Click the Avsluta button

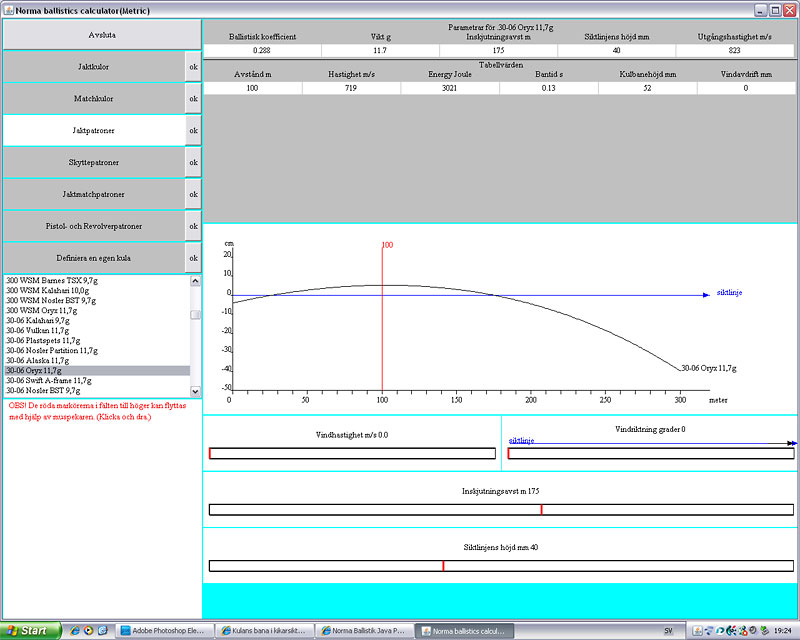95,34
